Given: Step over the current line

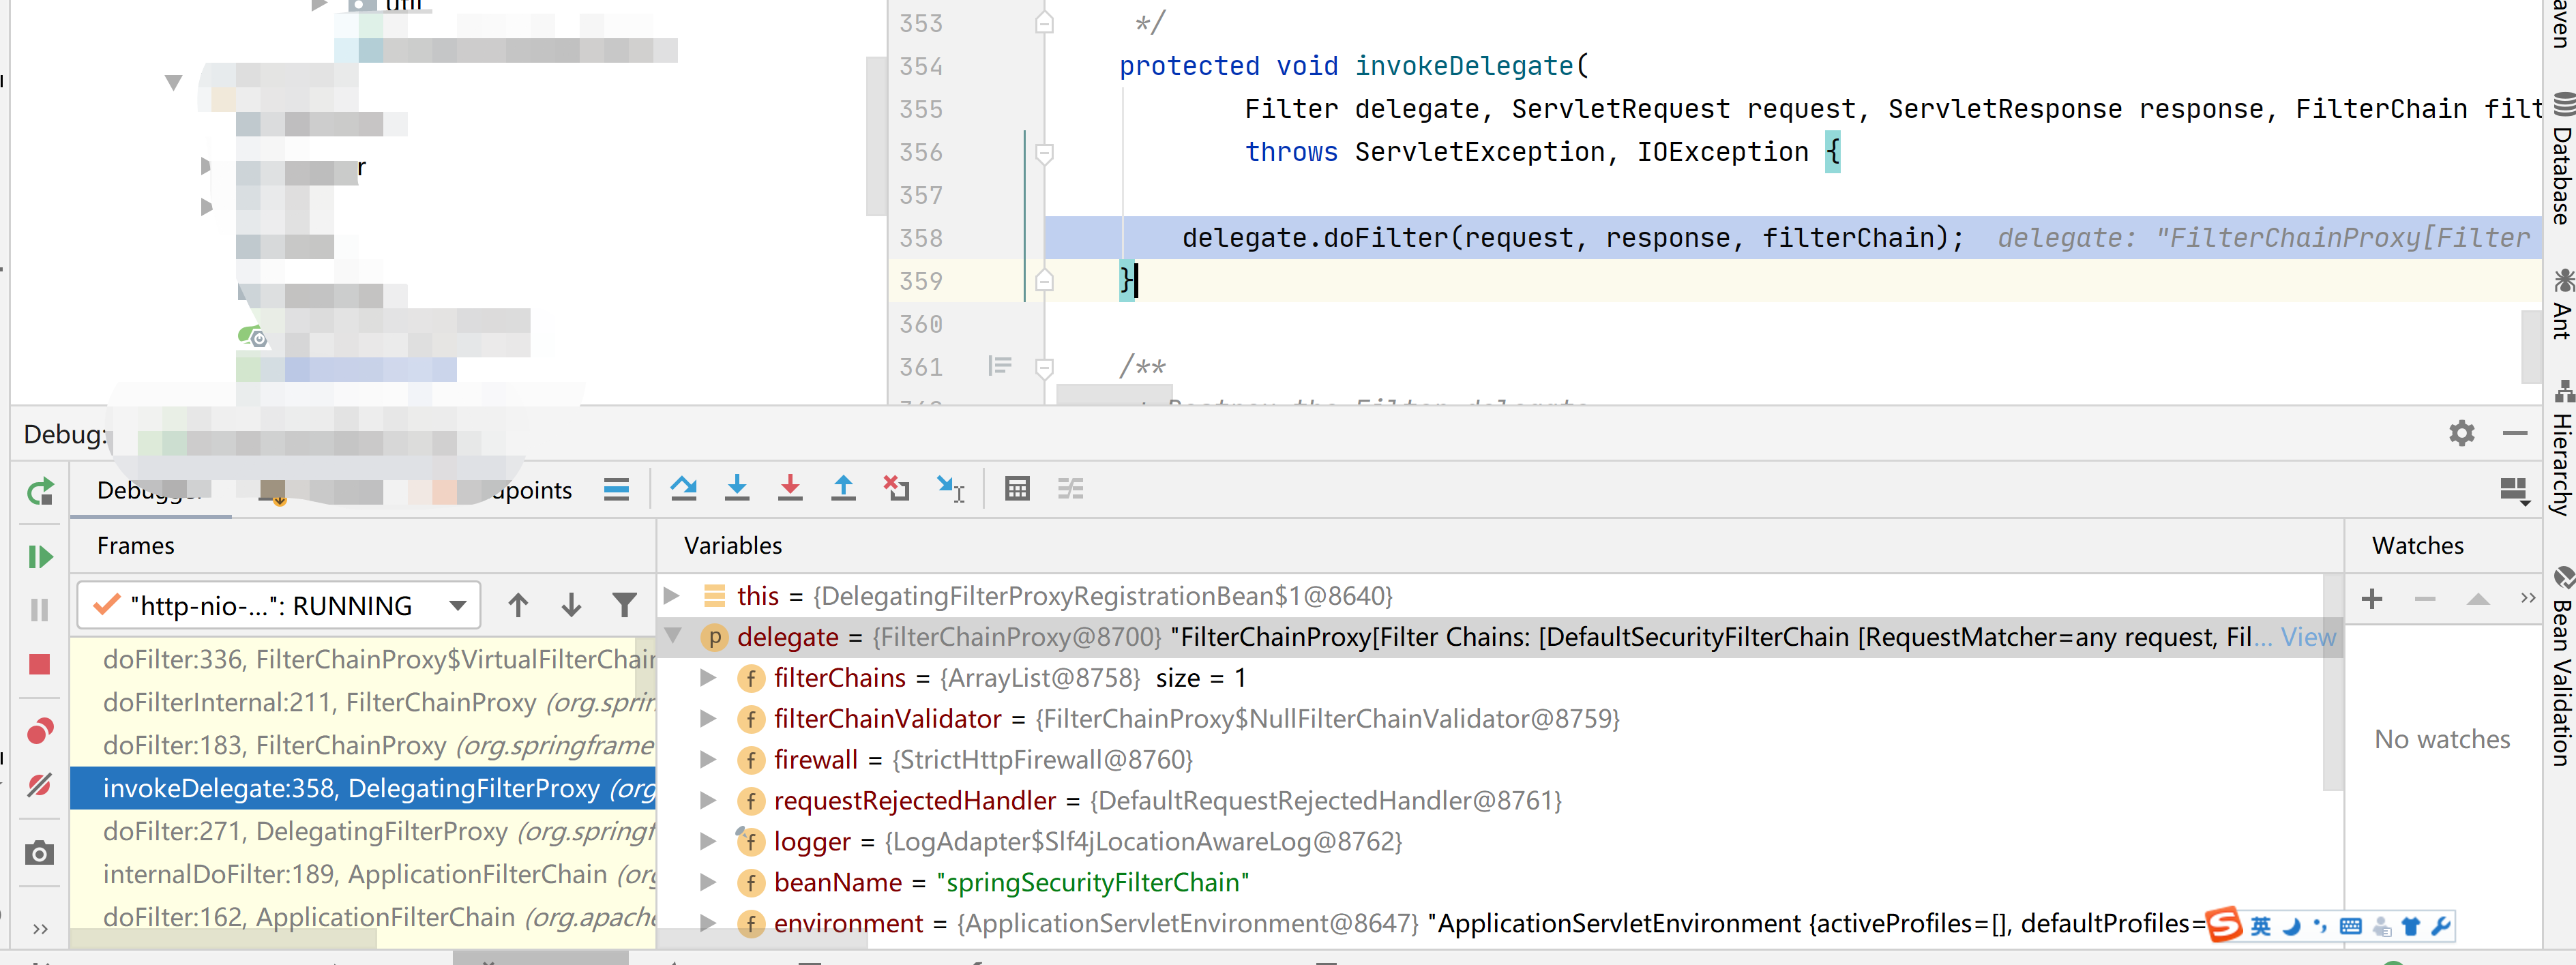Looking at the screenshot, I should pyautogui.click(x=684, y=489).
